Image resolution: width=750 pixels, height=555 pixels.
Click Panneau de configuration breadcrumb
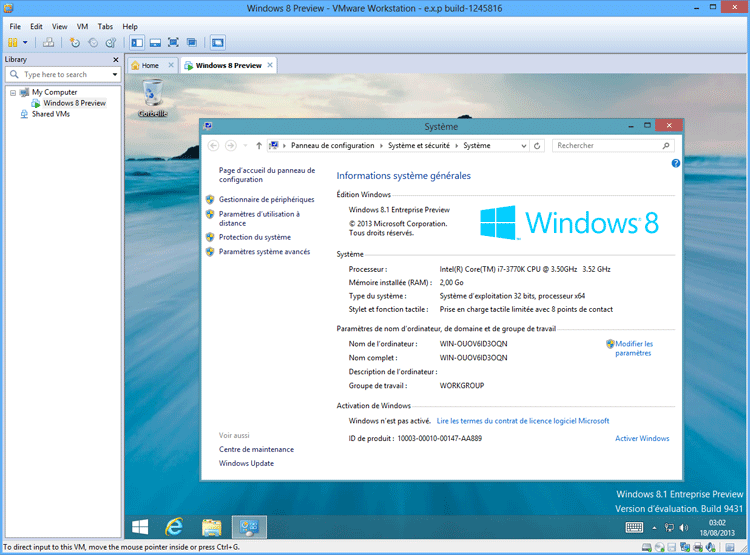[x=332, y=145]
